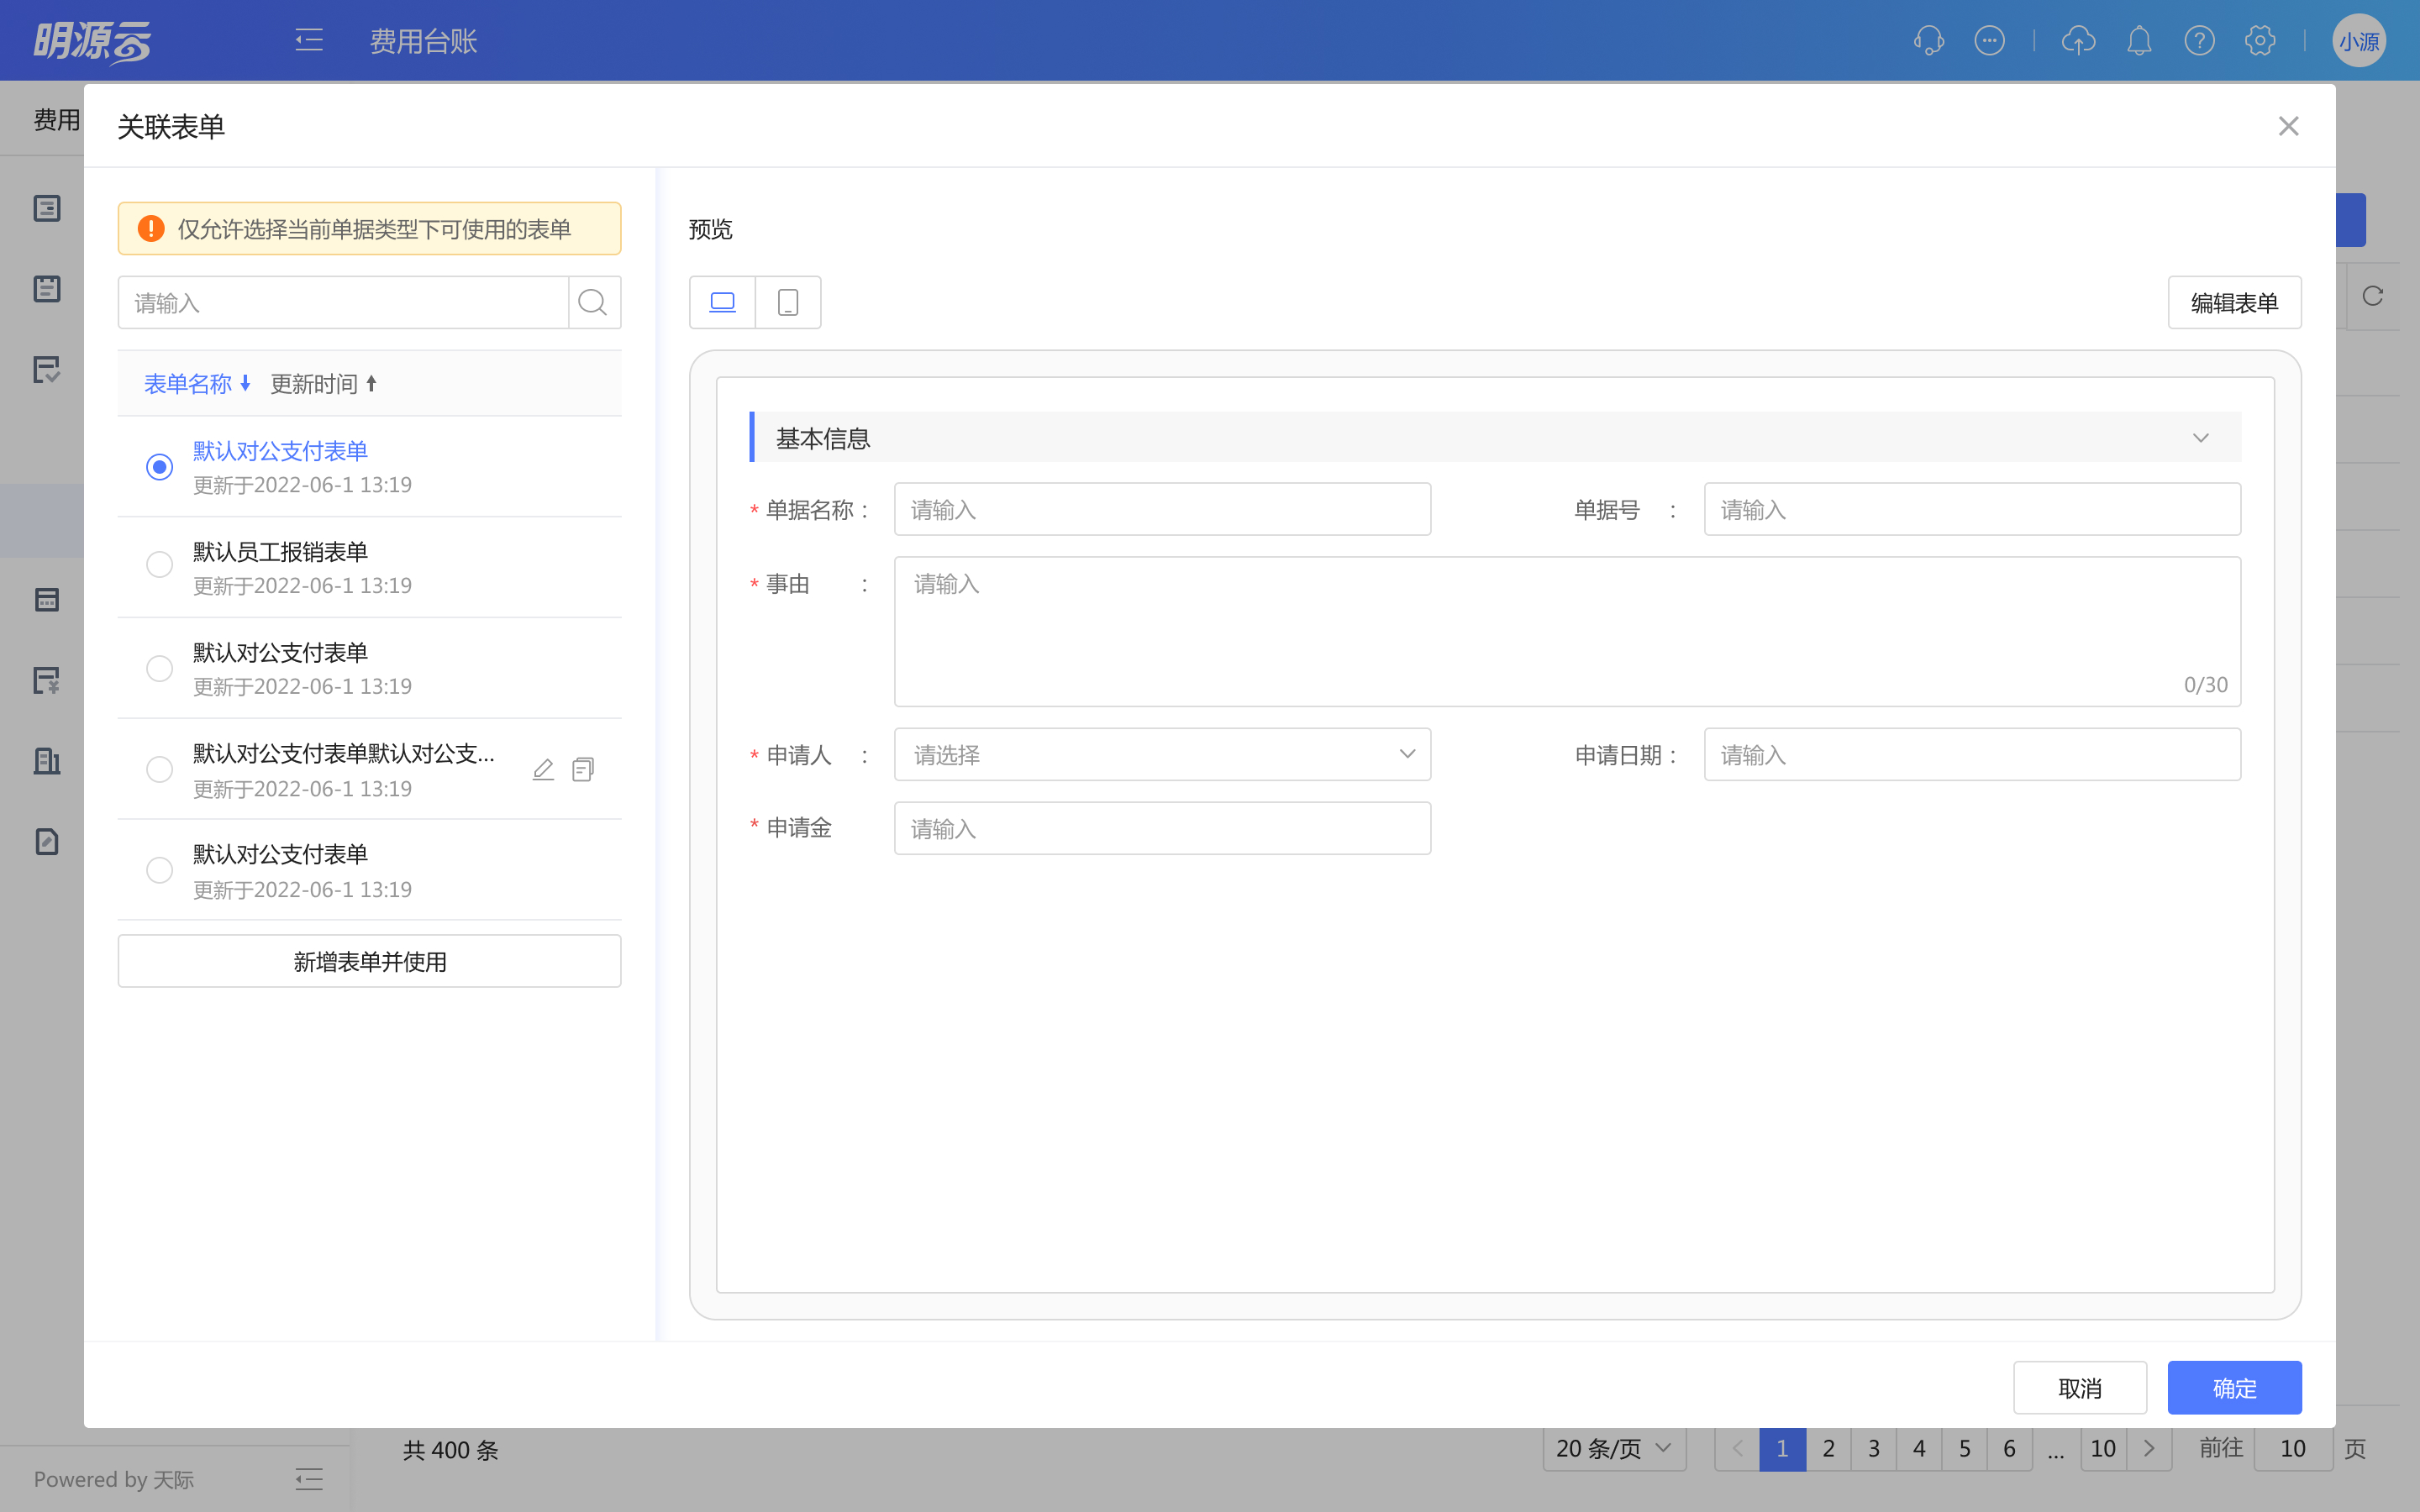Click the 确定 confirm button
The height and width of the screenshot is (1512, 2420).
coord(2233,1388)
